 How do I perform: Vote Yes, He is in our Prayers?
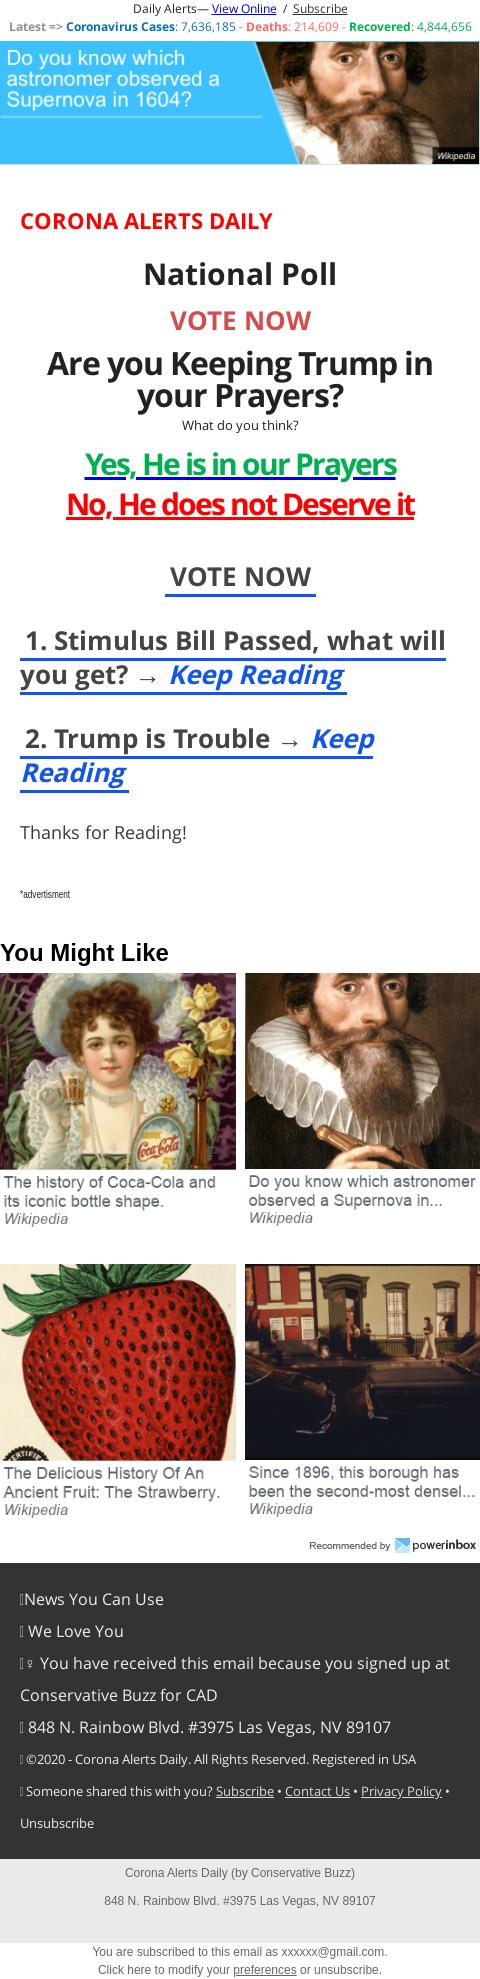tap(240, 465)
